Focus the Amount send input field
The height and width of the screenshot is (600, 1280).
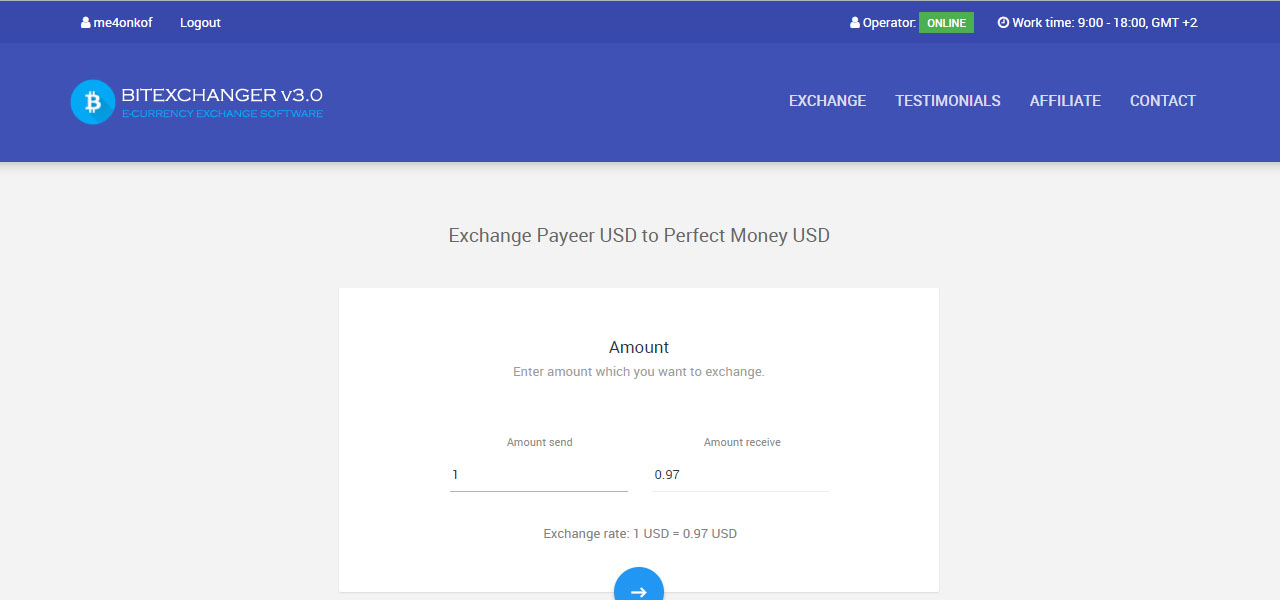(x=539, y=475)
